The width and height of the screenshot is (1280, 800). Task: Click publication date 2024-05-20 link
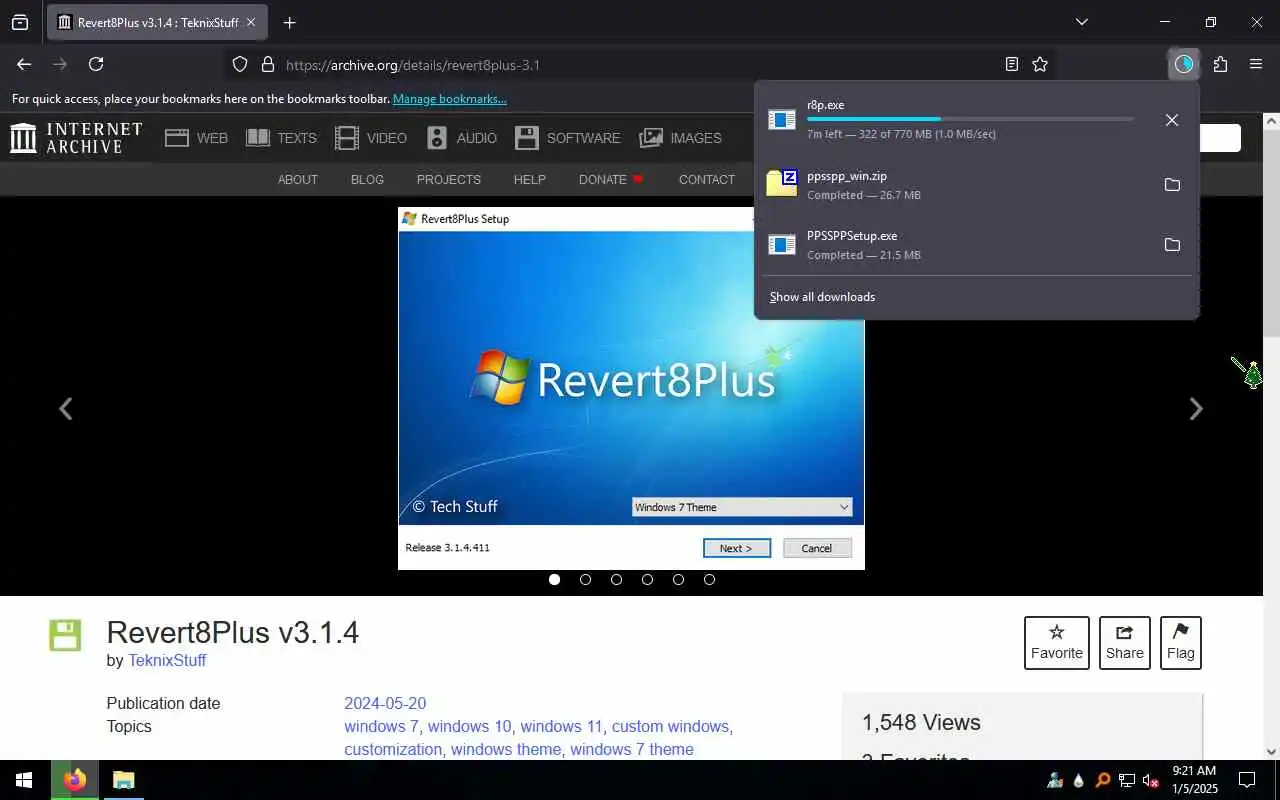[385, 704]
